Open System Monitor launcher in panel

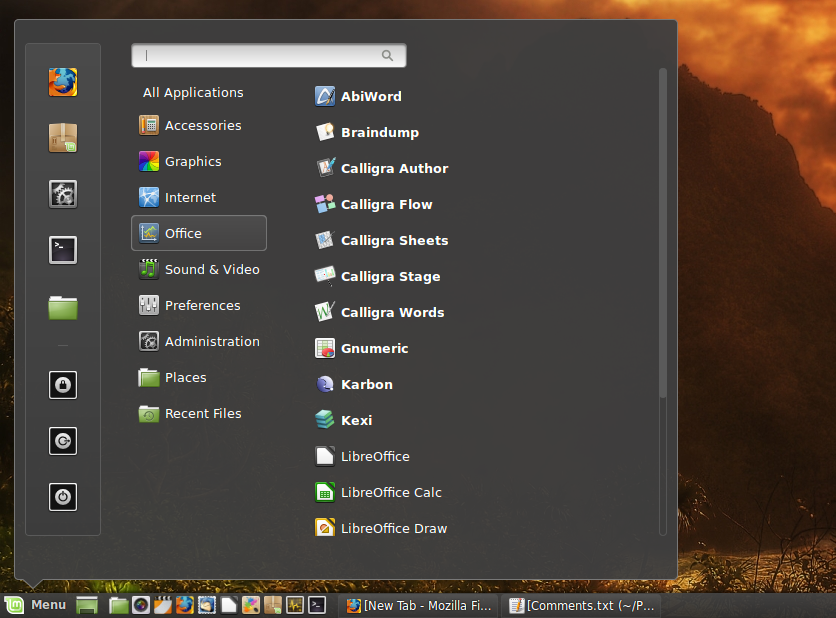point(295,605)
